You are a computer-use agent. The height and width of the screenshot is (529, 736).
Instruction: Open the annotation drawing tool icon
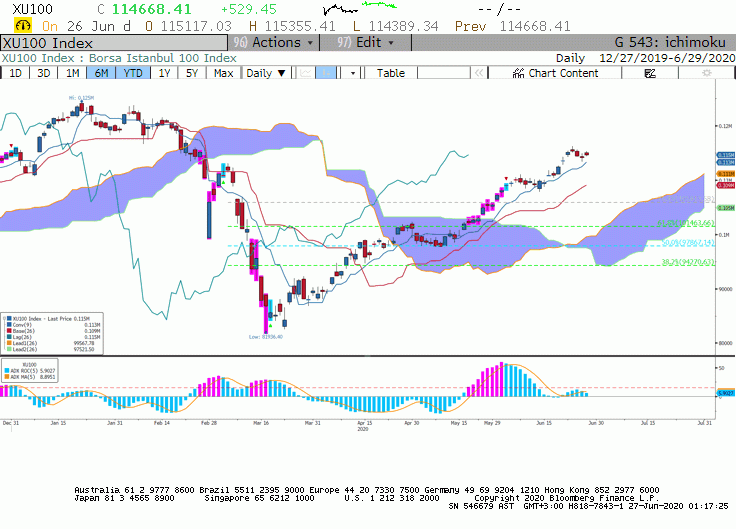click(650, 73)
